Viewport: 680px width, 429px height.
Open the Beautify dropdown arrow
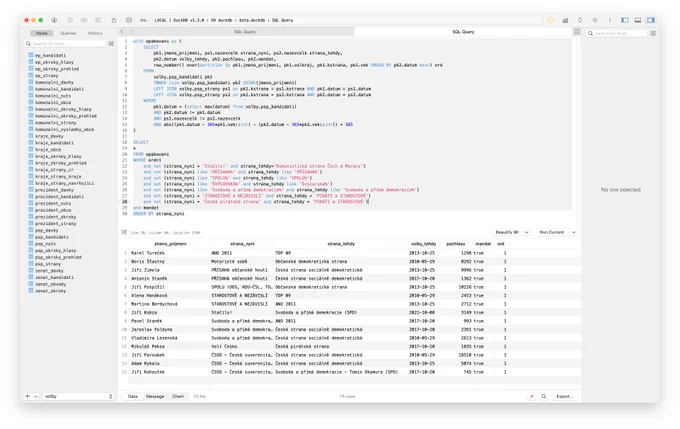527,233
